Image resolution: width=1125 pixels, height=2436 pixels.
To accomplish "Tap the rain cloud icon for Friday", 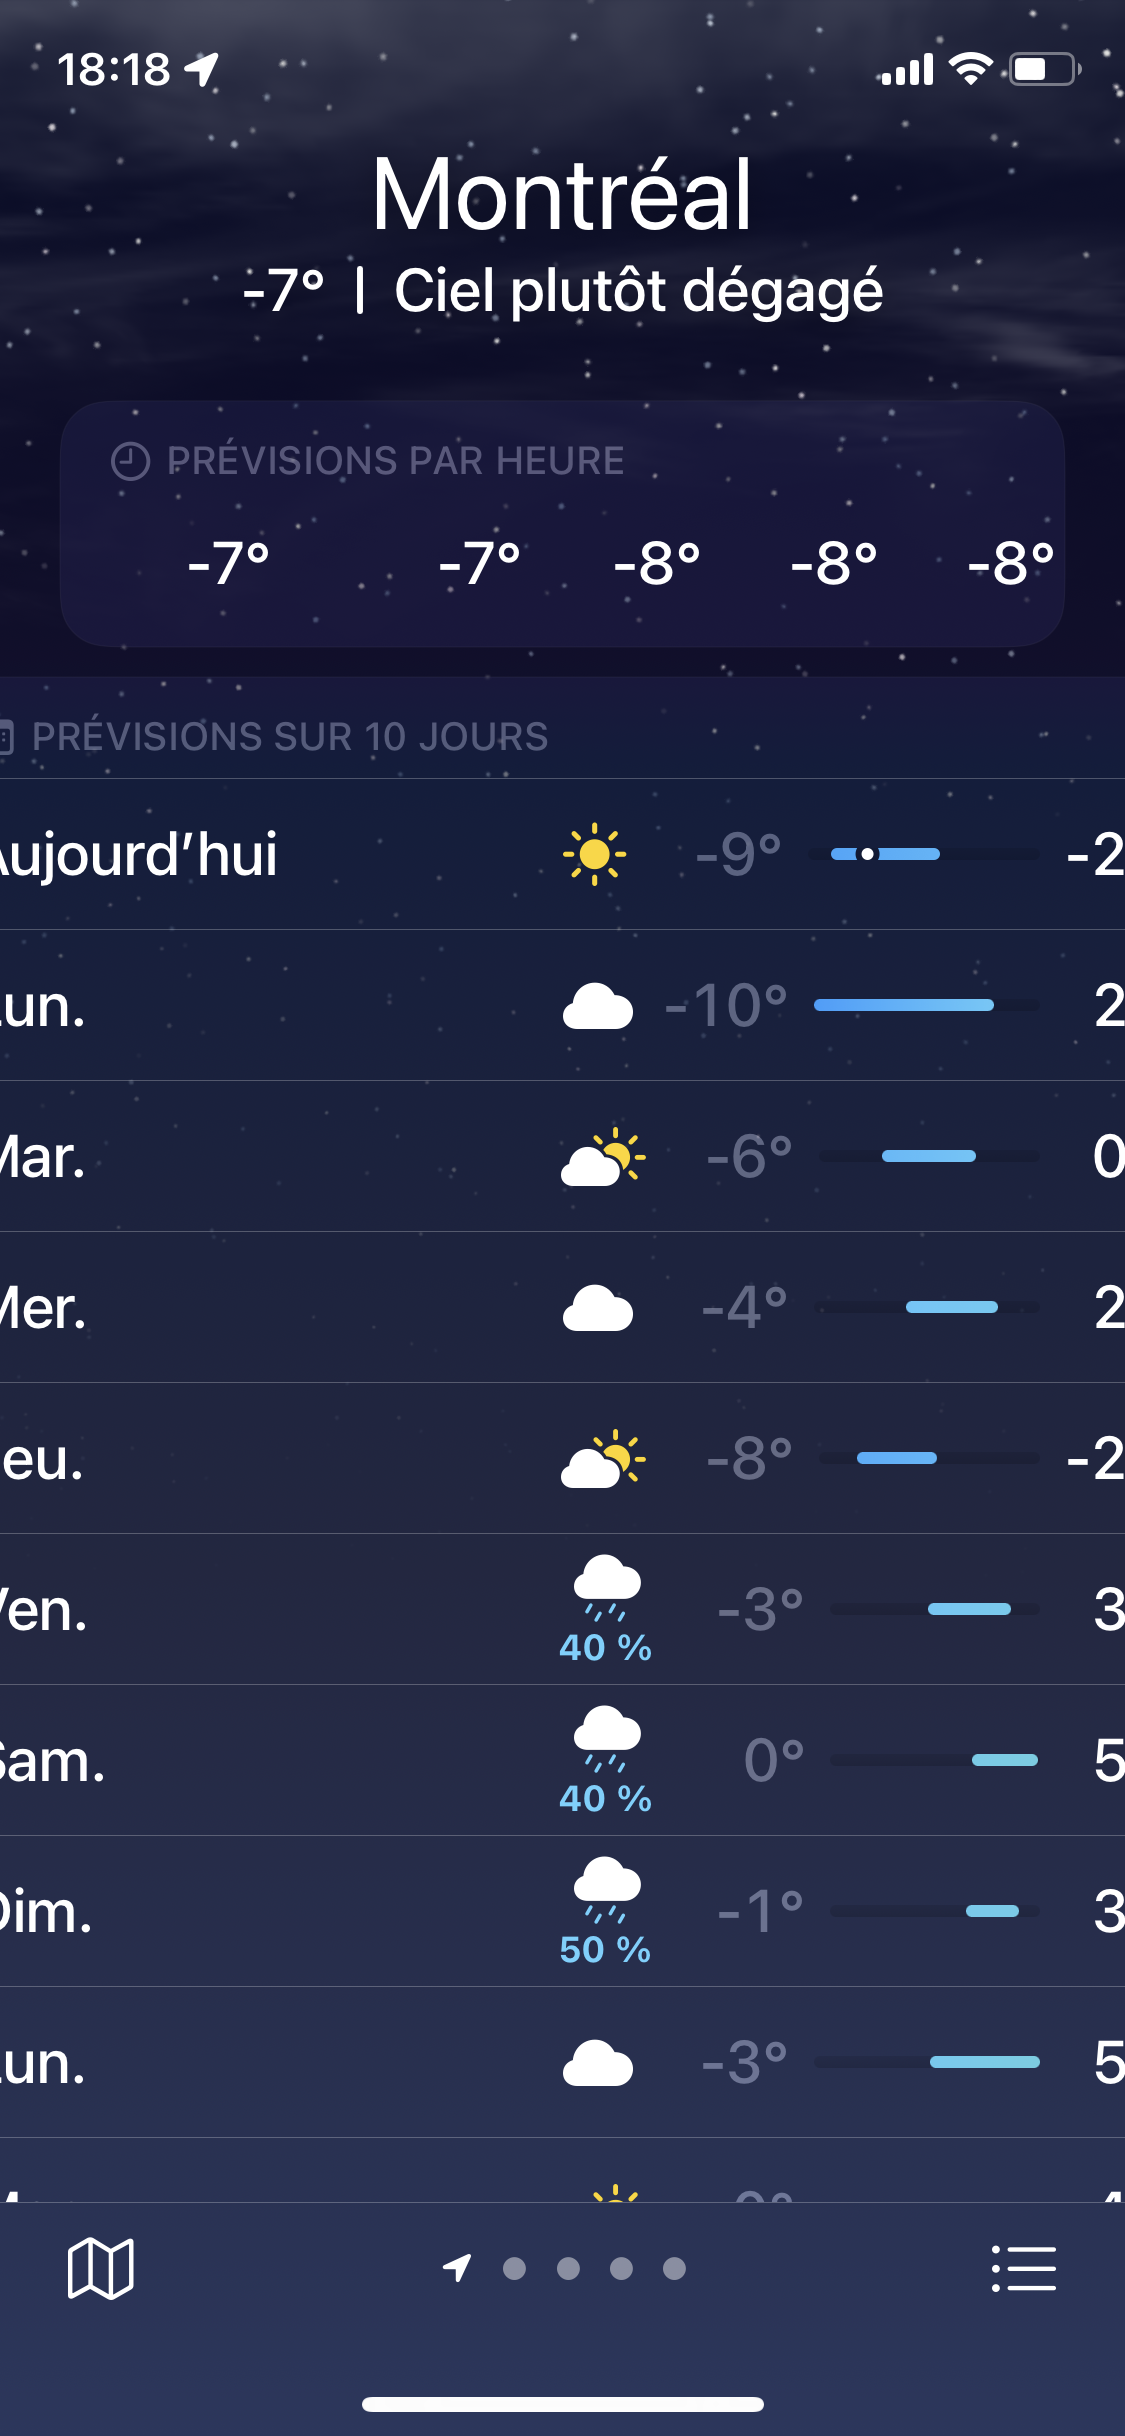I will pos(606,1588).
